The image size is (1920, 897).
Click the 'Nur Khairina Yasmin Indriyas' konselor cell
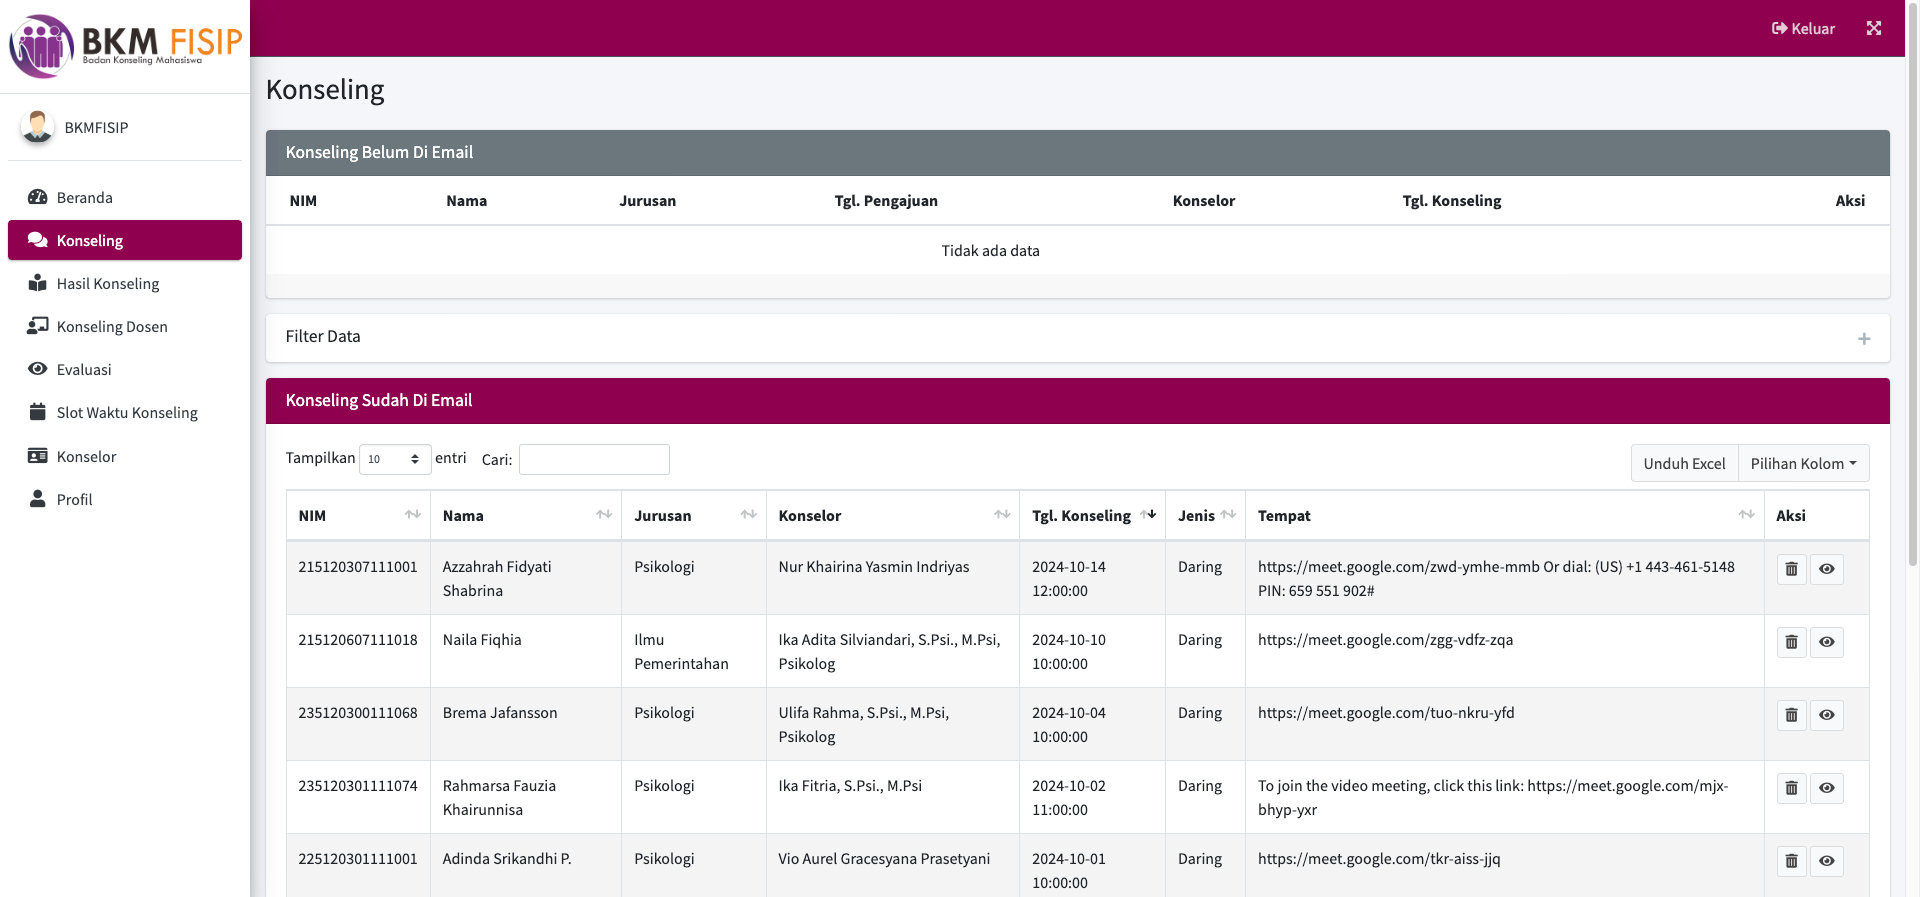pyautogui.click(x=893, y=578)
